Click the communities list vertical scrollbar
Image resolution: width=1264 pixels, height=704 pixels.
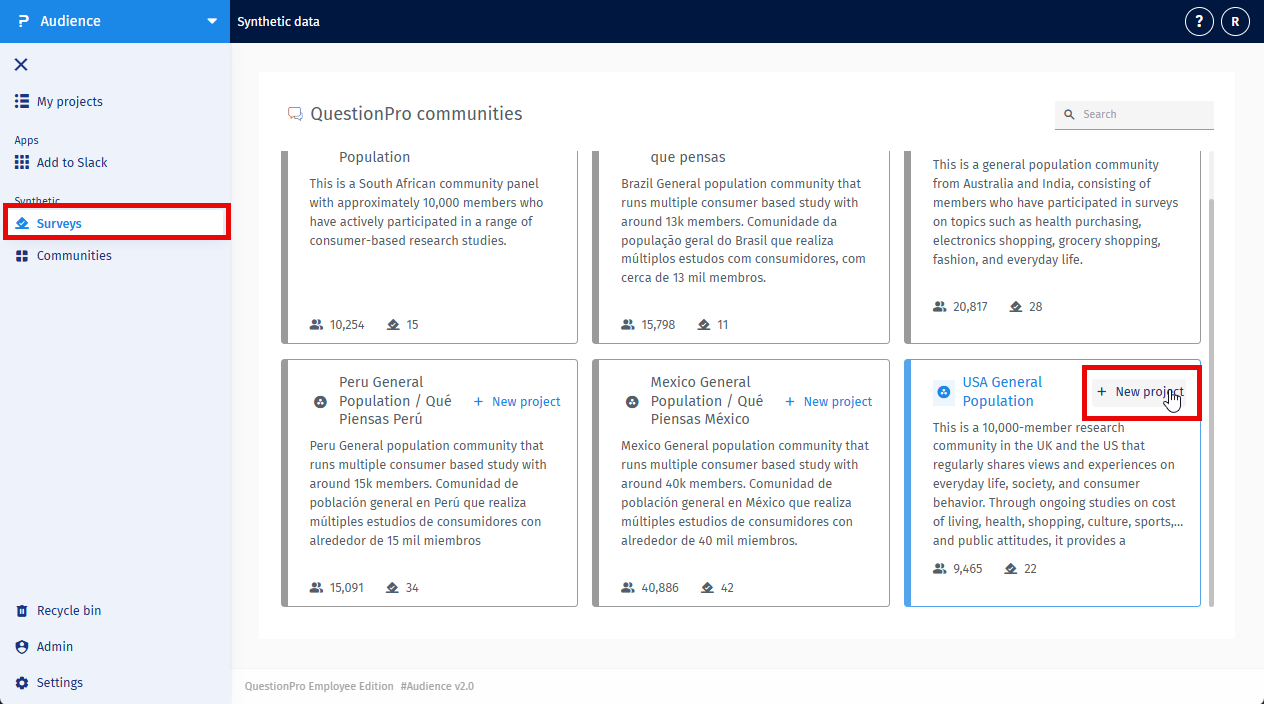(x=1211, y=400)
